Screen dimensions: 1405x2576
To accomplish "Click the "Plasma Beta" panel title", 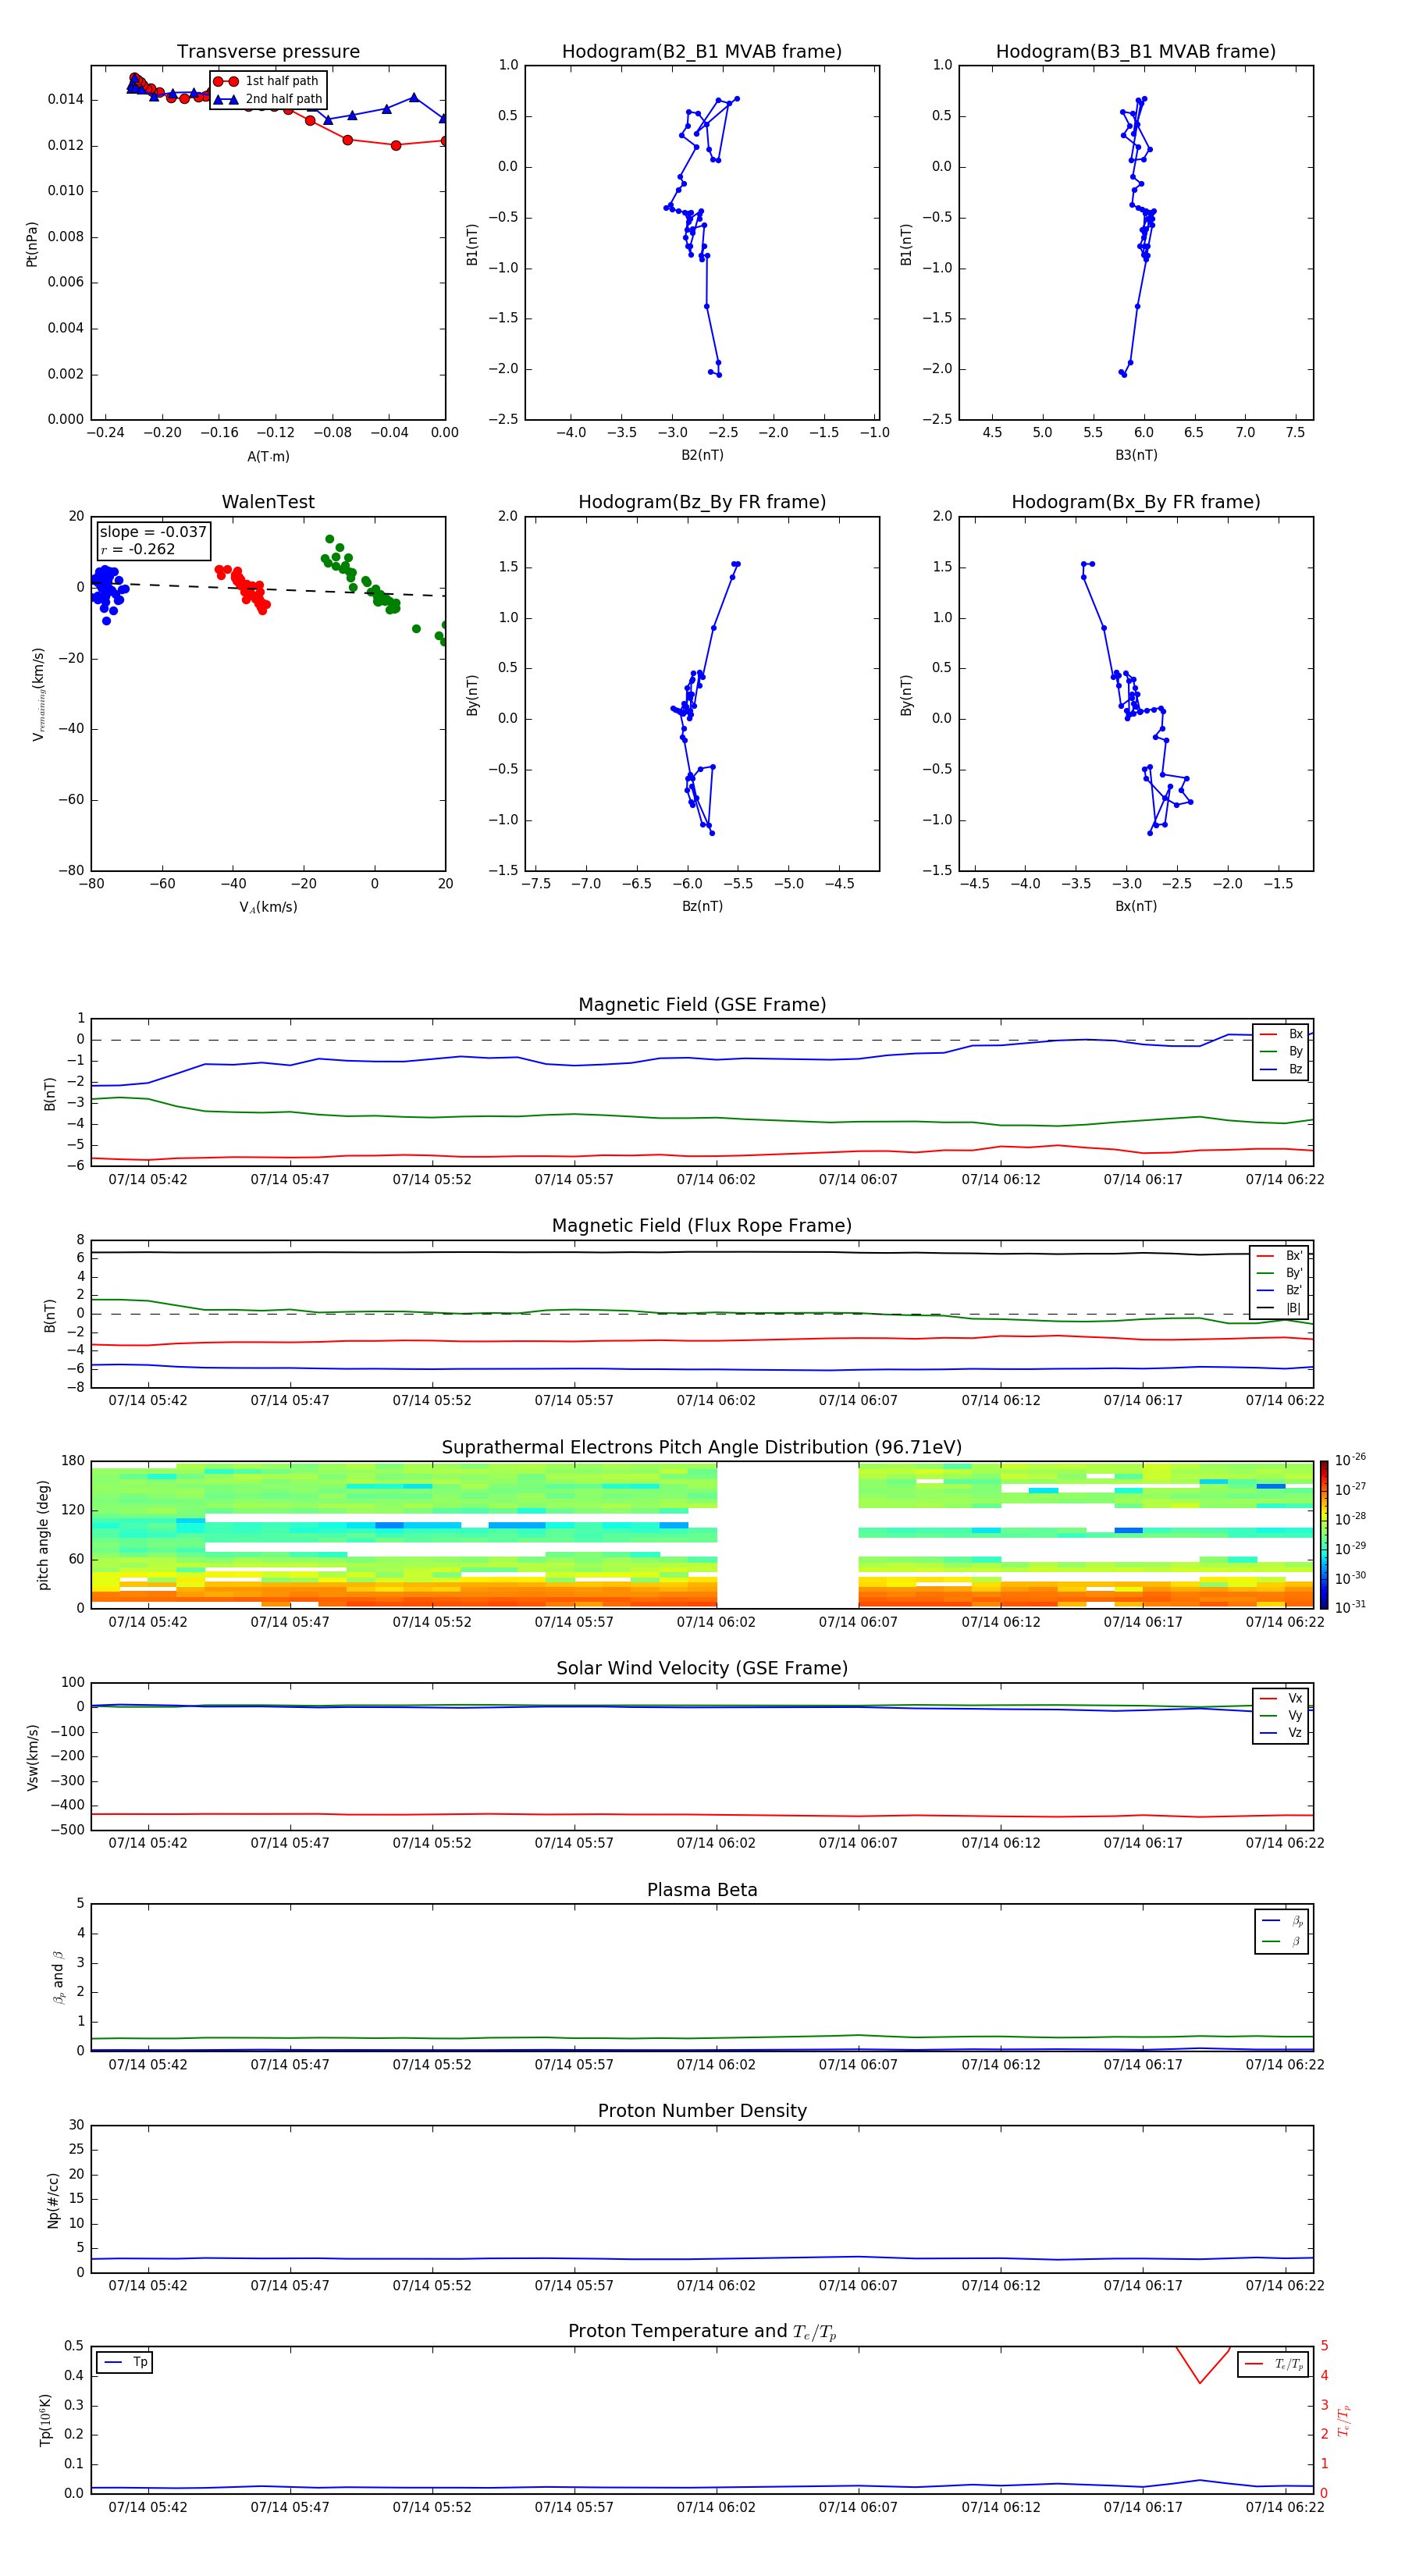I will coord(702,1891).
